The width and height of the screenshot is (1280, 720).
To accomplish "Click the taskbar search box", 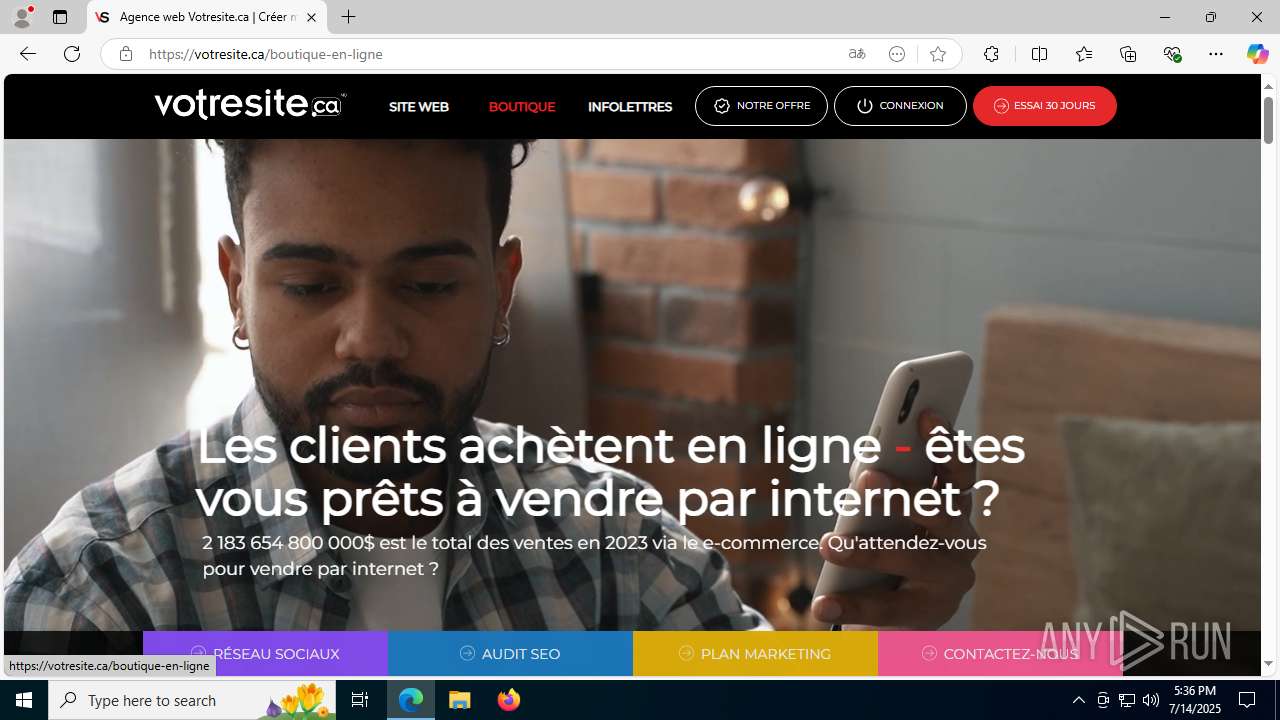I will tap(192, 700).
